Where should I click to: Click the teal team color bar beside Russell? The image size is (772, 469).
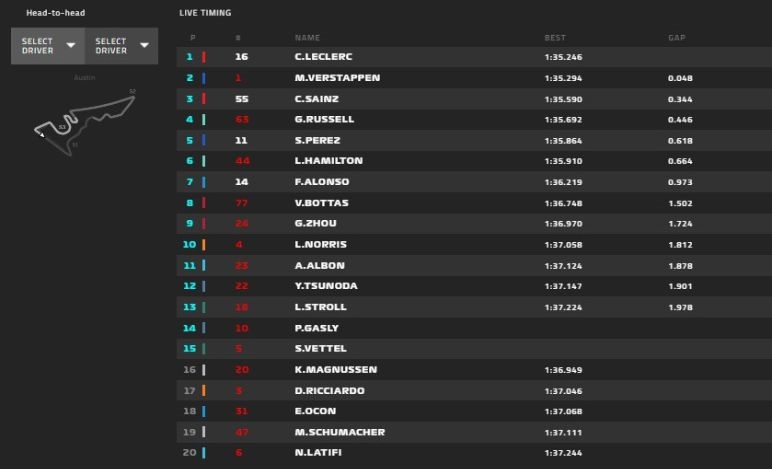pyautogui.click(x=204, y=119)
